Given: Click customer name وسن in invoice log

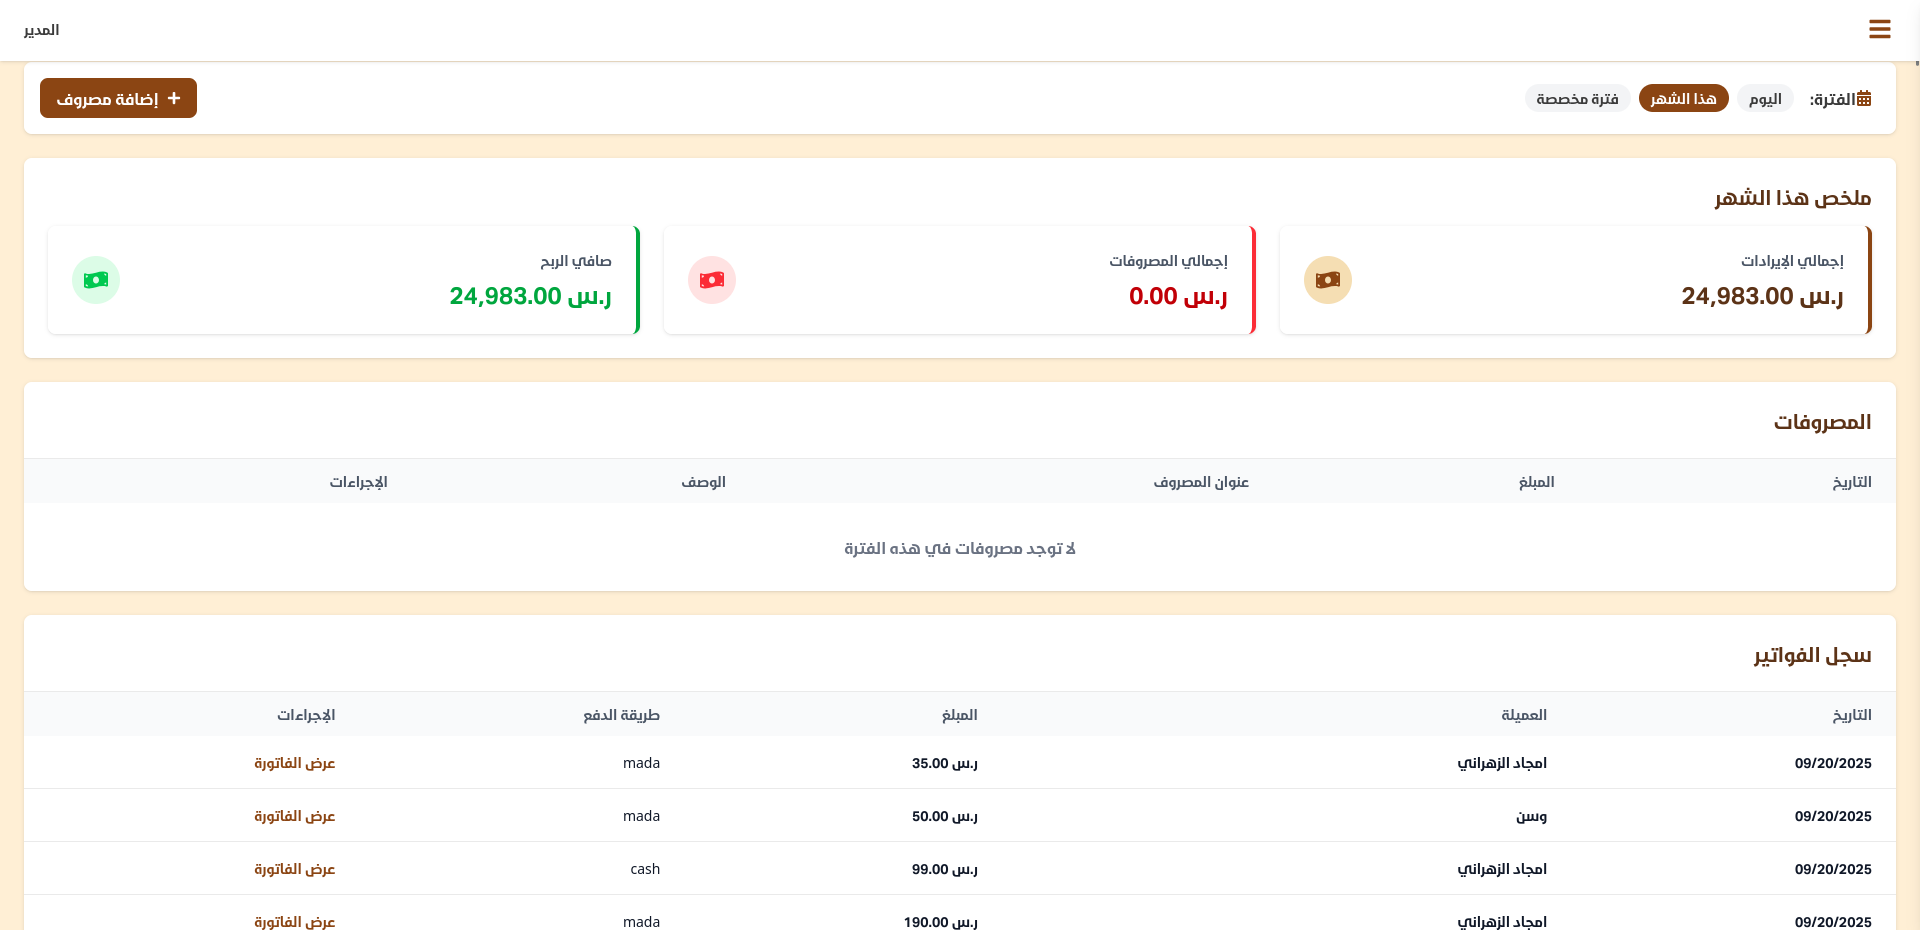Looking at the screenshot, I should pos(1530,816).
